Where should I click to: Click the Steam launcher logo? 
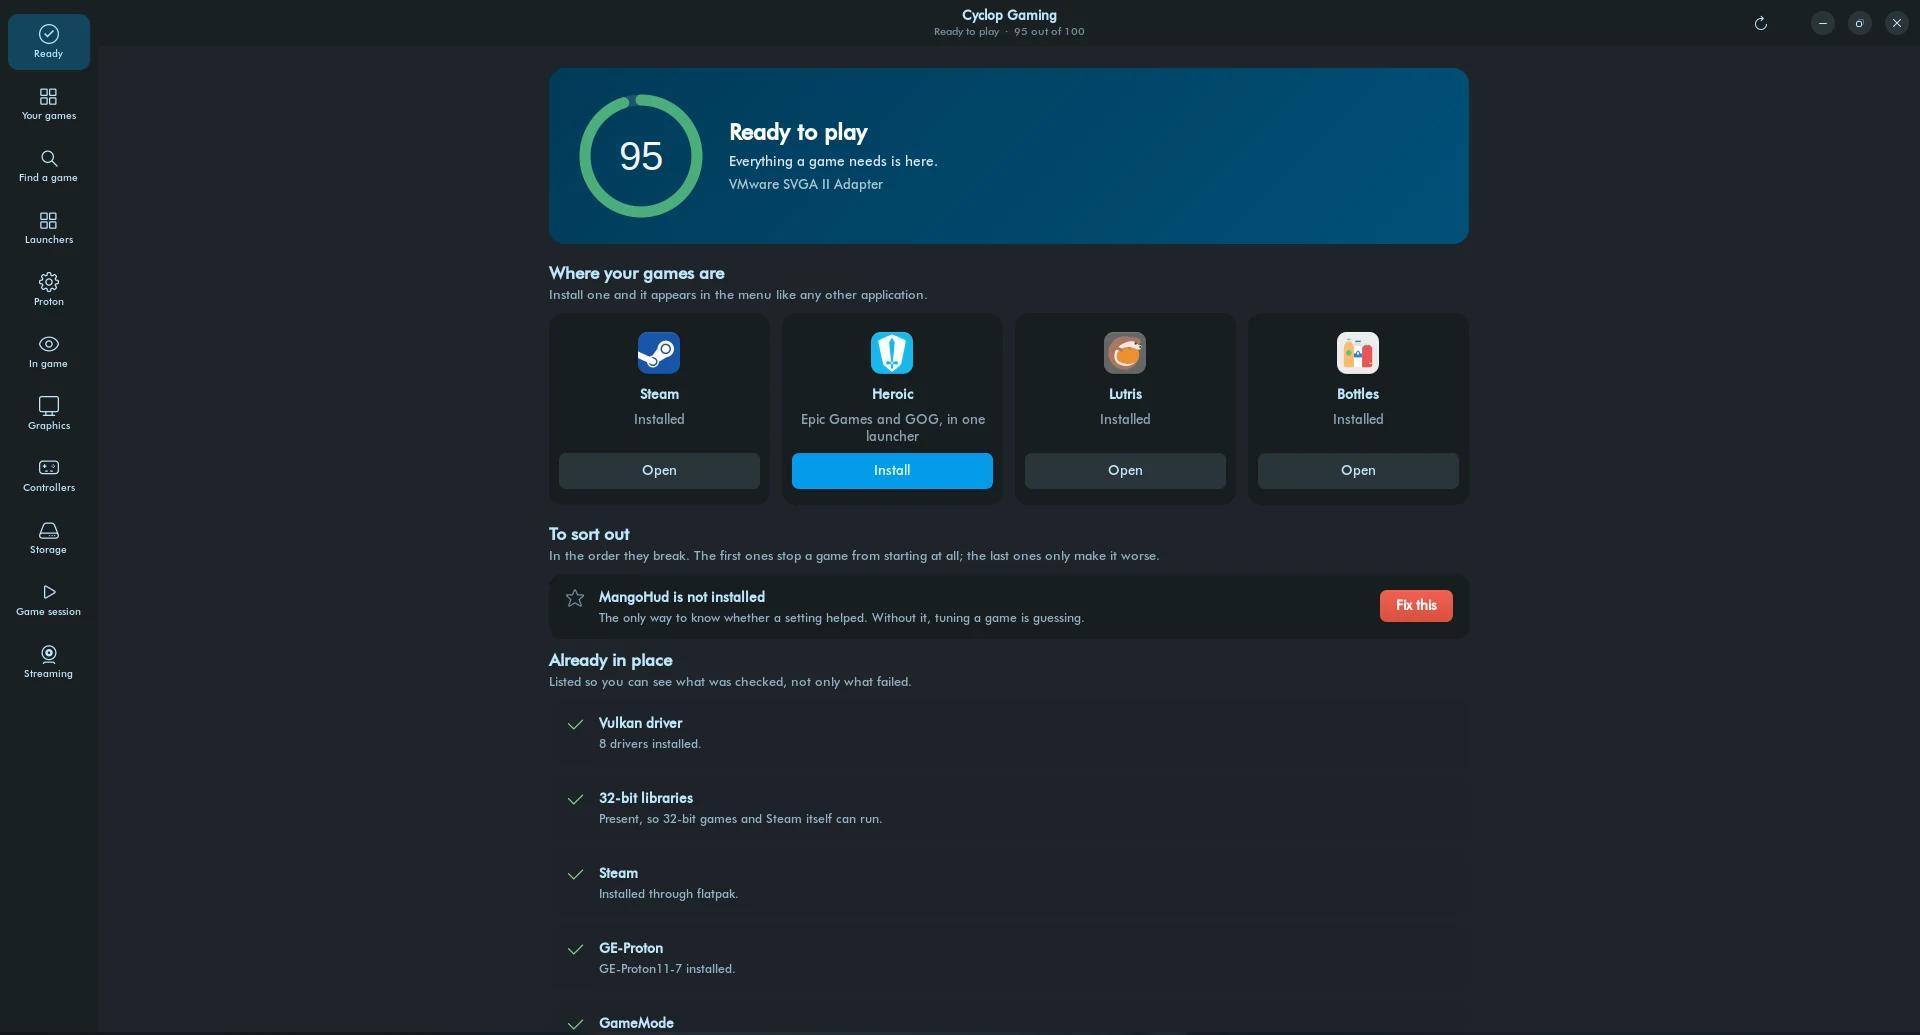[659, 353]
